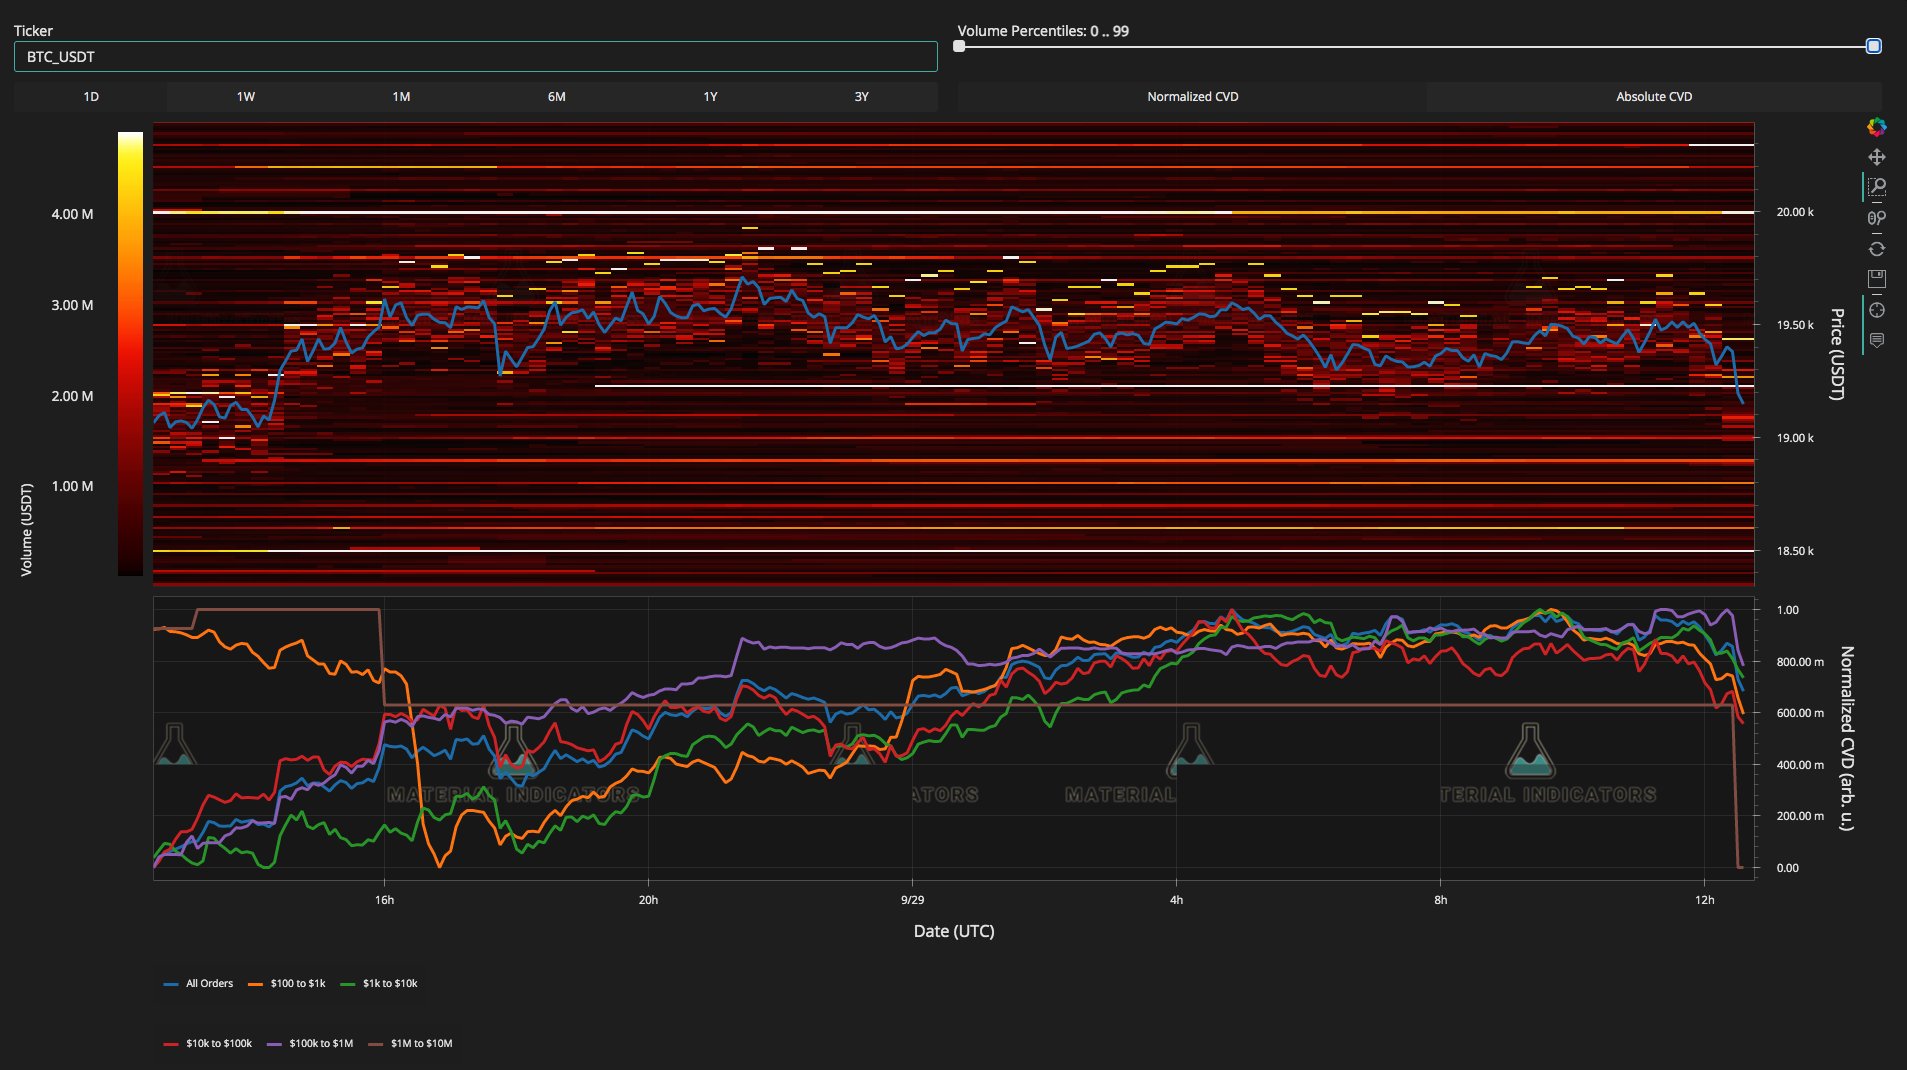1907x1070 pixels.
Task: Select the 3Y time range
Action: click(861, 97)
